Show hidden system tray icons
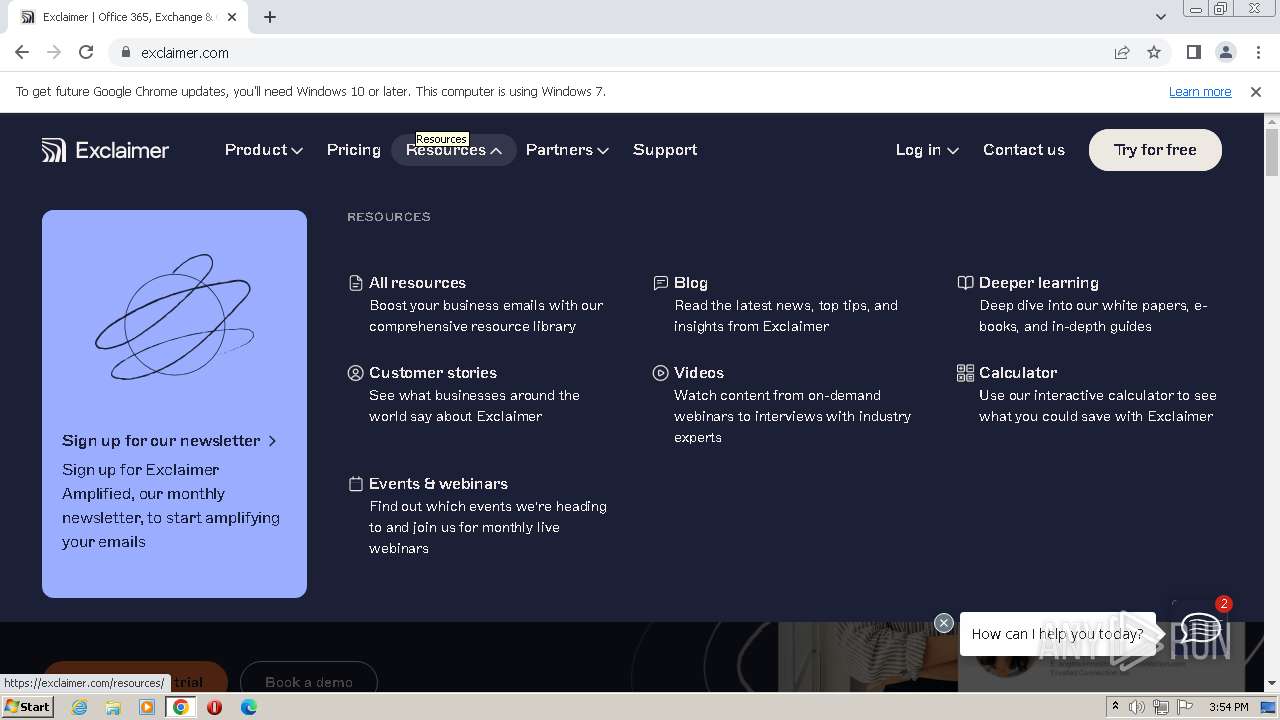Viewport: 1280px width, 720px height. point(1115,707)
